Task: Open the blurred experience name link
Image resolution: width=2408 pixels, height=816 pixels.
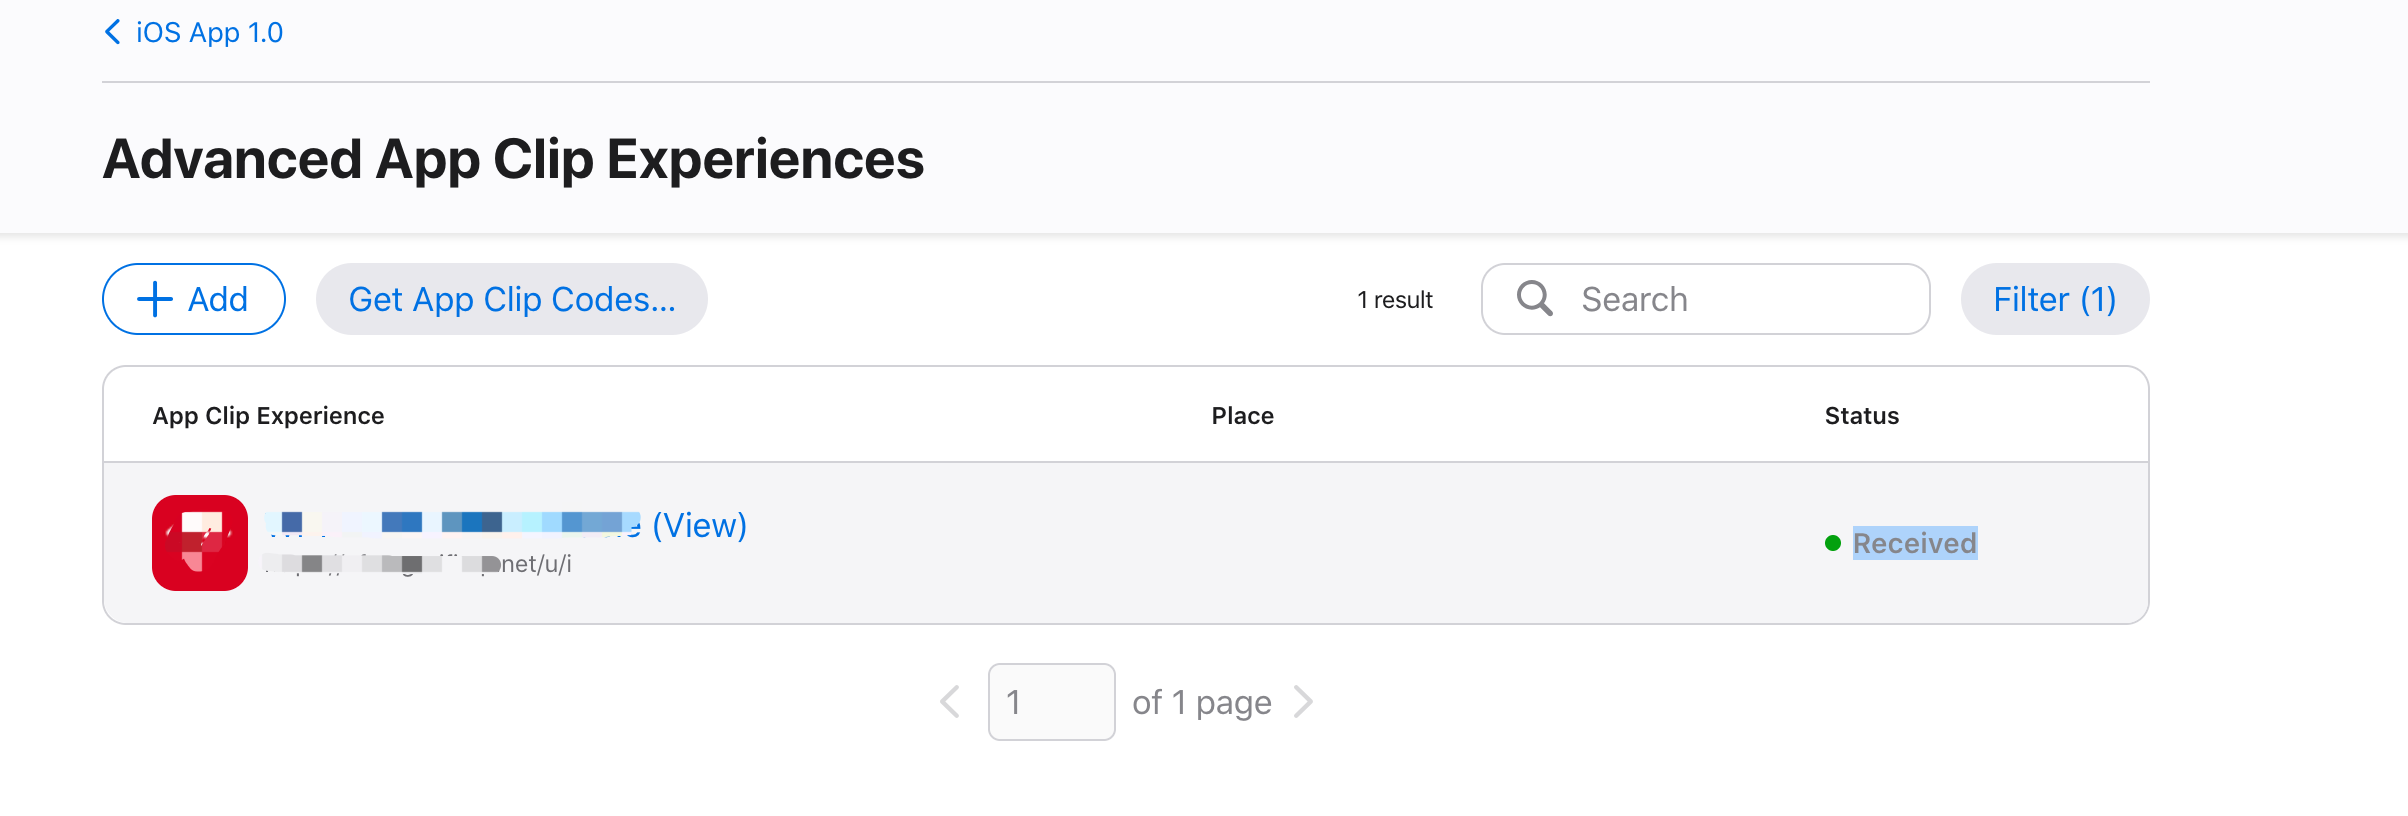Action: [x=452, y=523]
